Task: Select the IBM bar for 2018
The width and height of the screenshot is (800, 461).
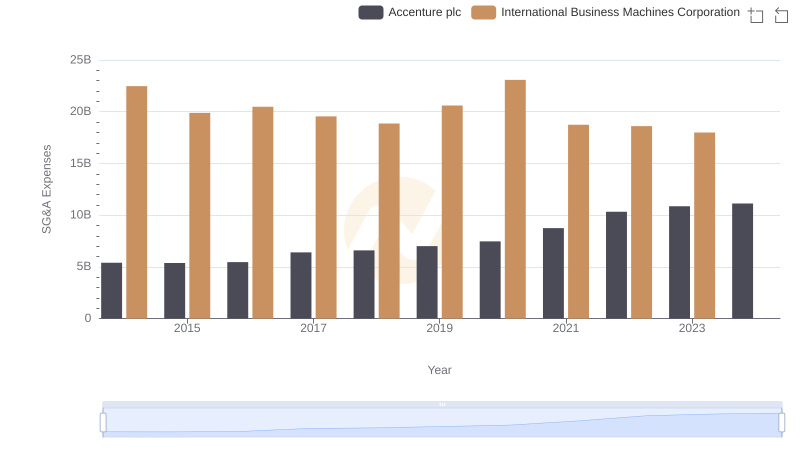Action: point(389,221)
